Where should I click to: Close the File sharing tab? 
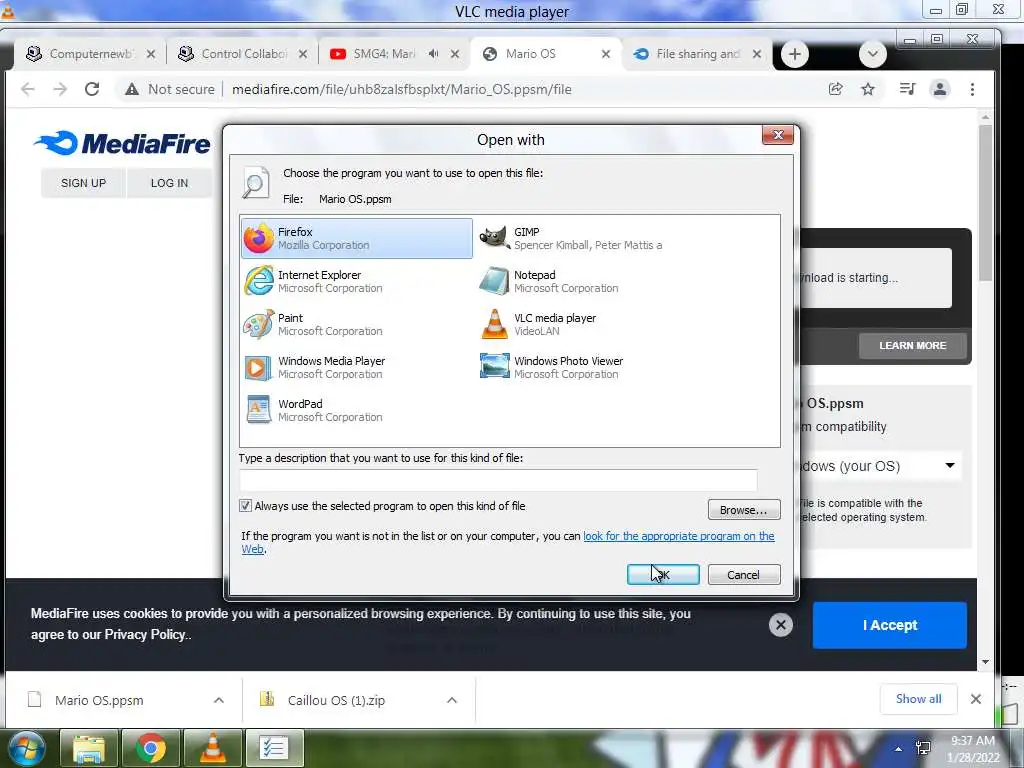(x=757, y=54)
